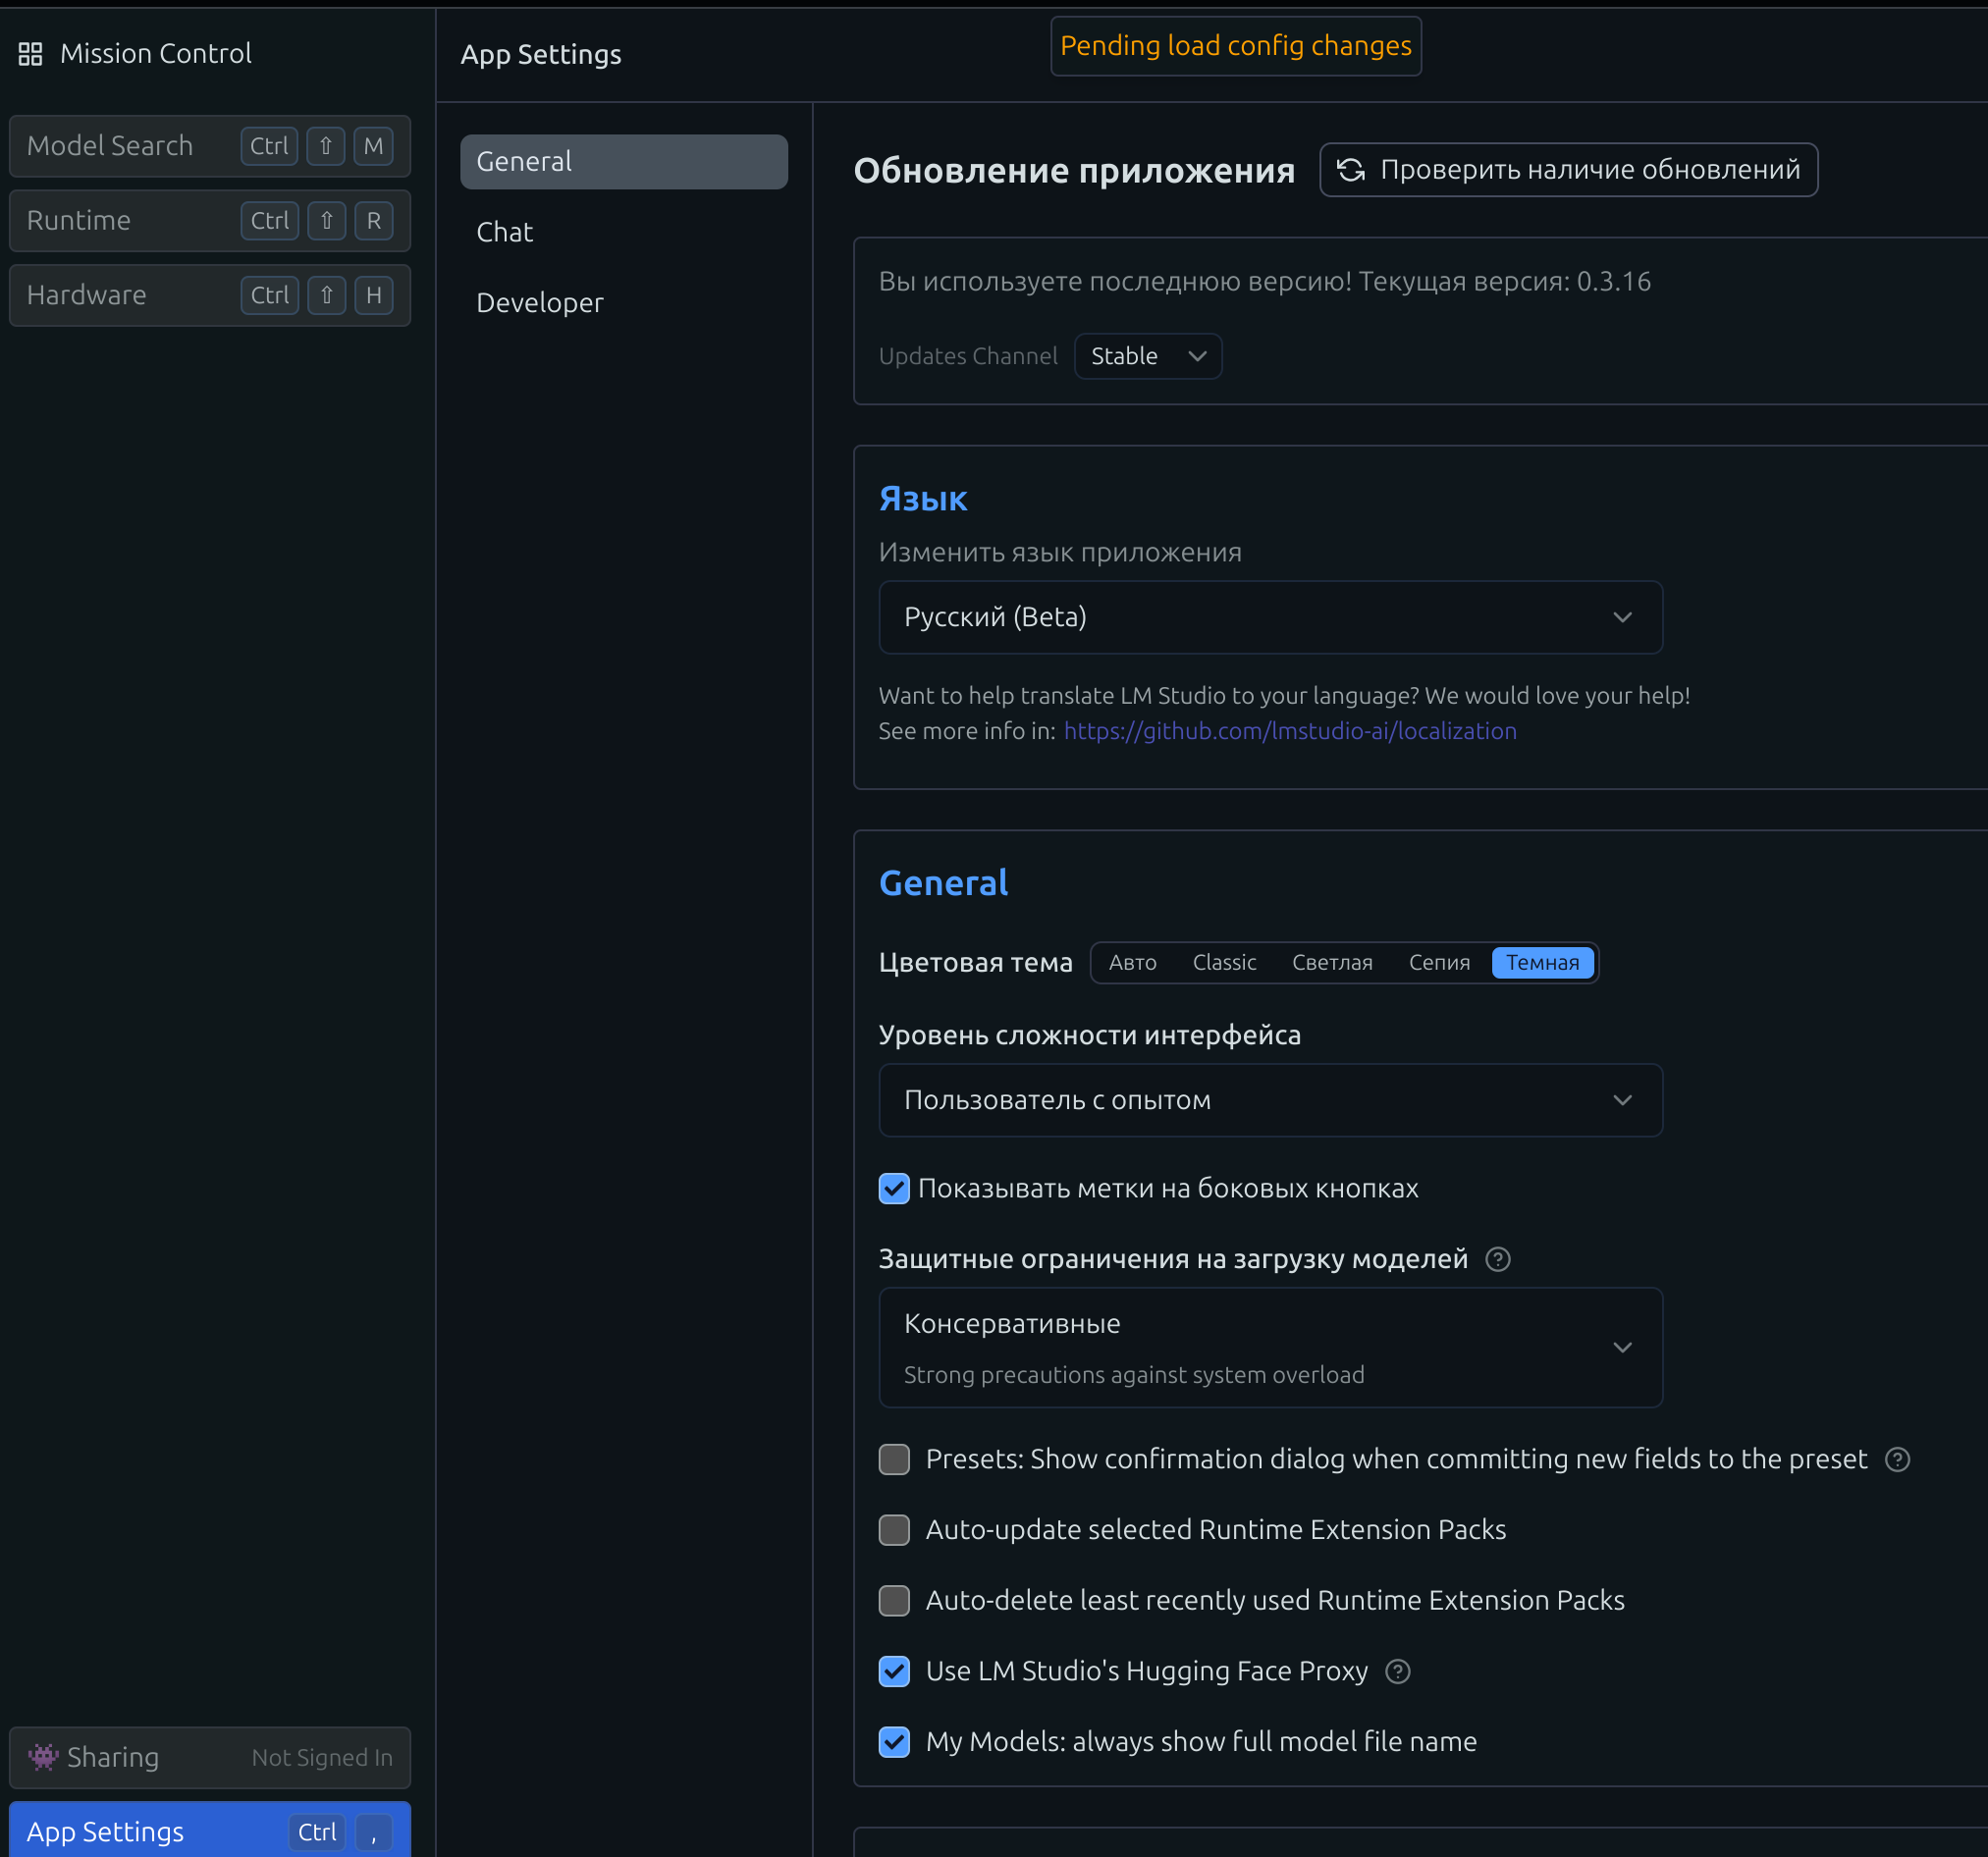This screenshot has height=1857, width=1988.
Task: Enable Auto-update selected Runtime Extension Packs
Action: pyautogui.click(x=894, y=1530)
